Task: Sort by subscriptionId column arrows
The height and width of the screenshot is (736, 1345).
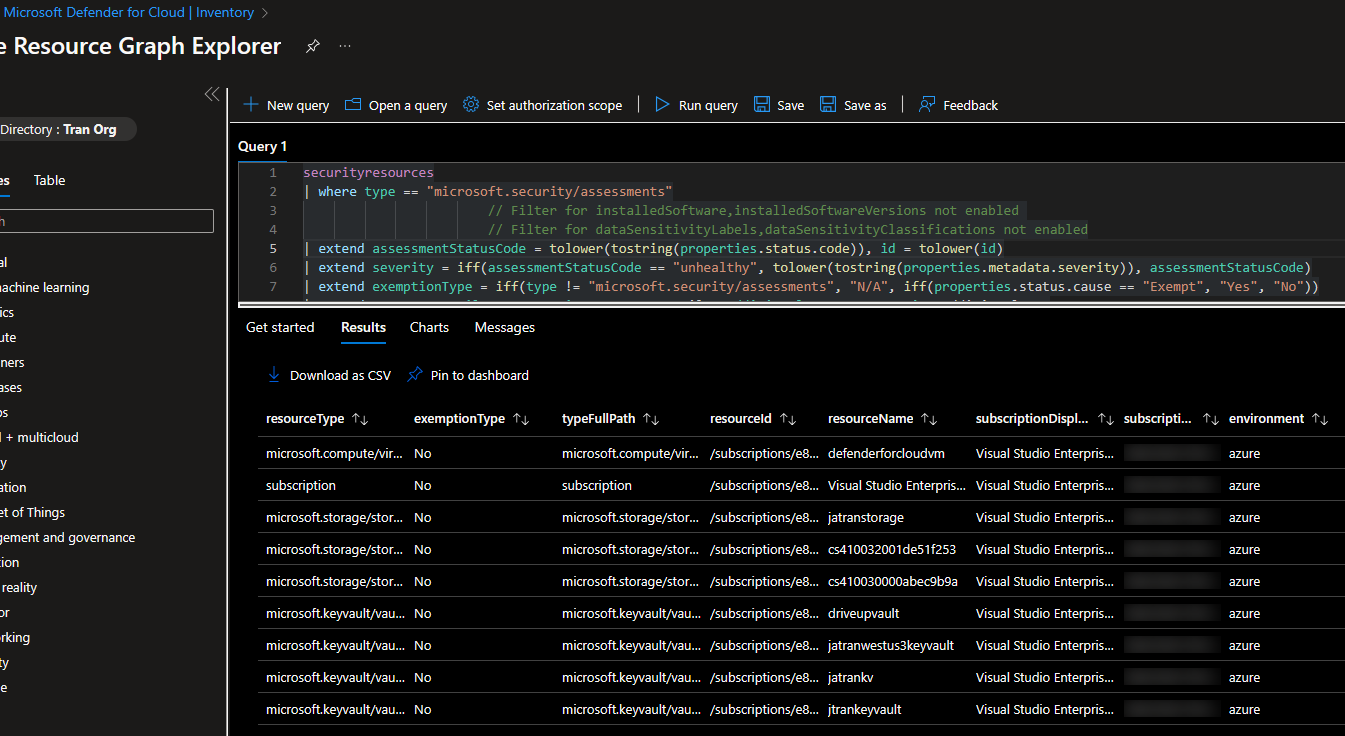Action: click(1211, 419)
